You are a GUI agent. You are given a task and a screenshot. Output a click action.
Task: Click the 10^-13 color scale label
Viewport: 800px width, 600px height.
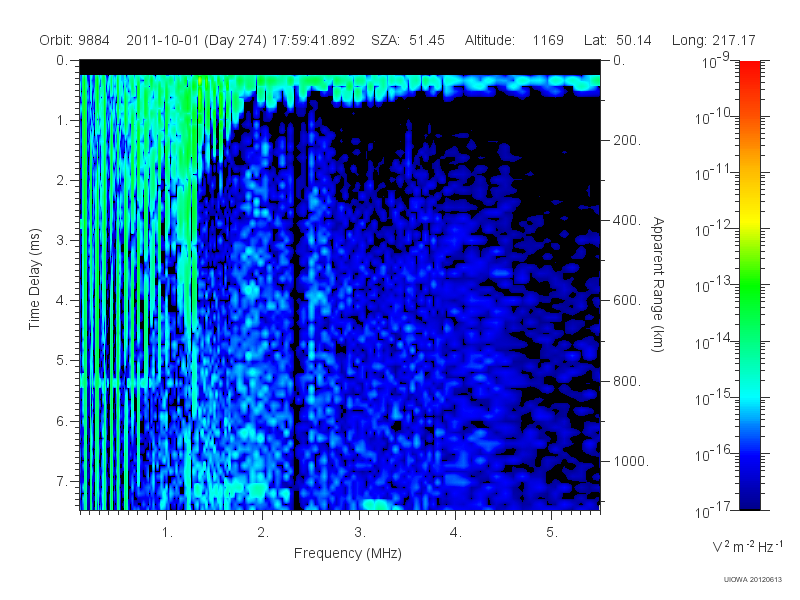(x=713, y=285)
